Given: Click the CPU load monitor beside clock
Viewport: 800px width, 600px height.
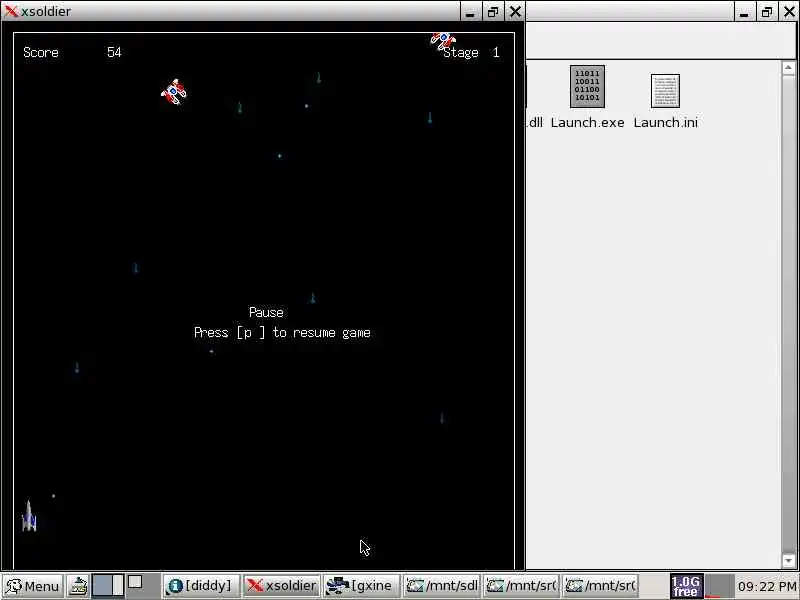Looking at the screenshot, I should pyautogui.click(x=719, y=586).
